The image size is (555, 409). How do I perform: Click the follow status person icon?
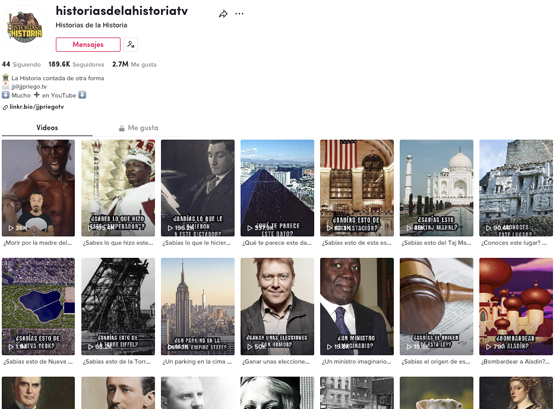coord(131,45)
